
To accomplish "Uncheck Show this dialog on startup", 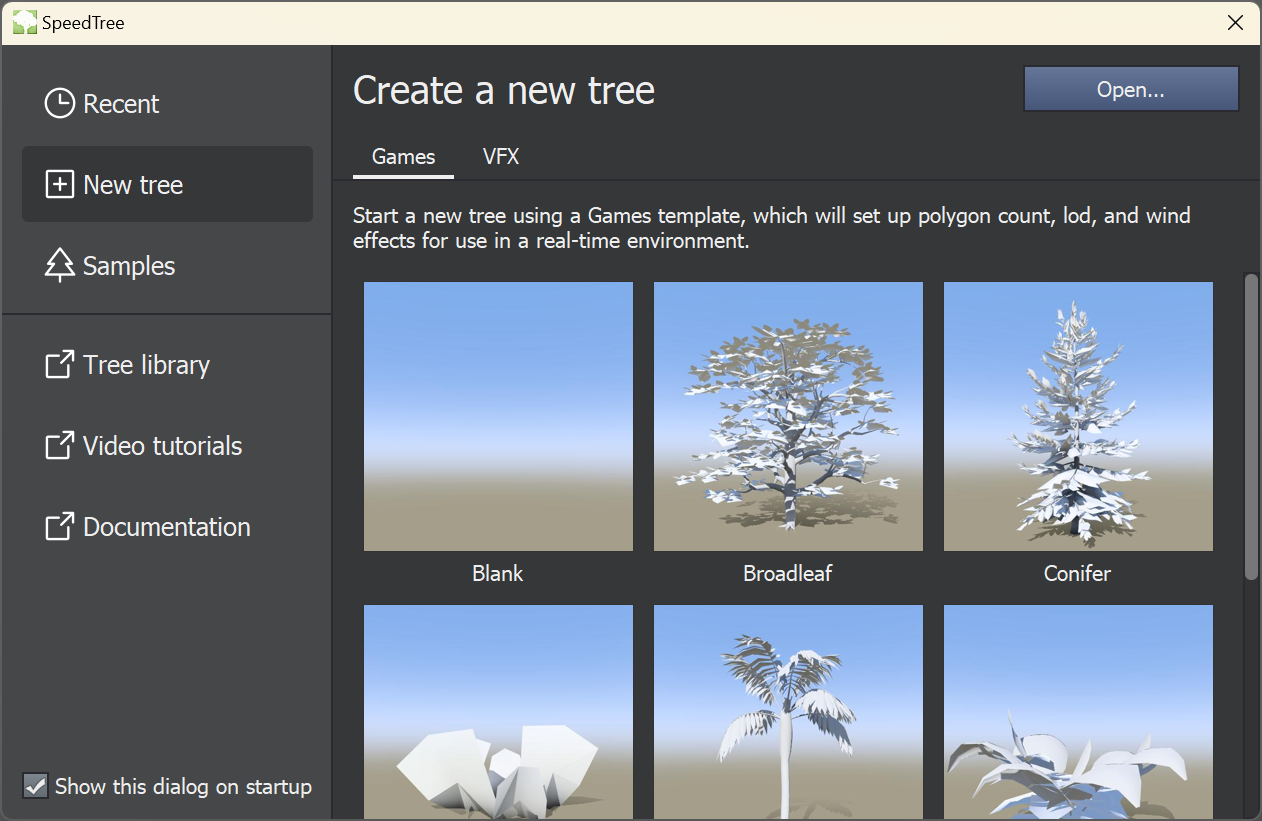I will click(36, 786).
